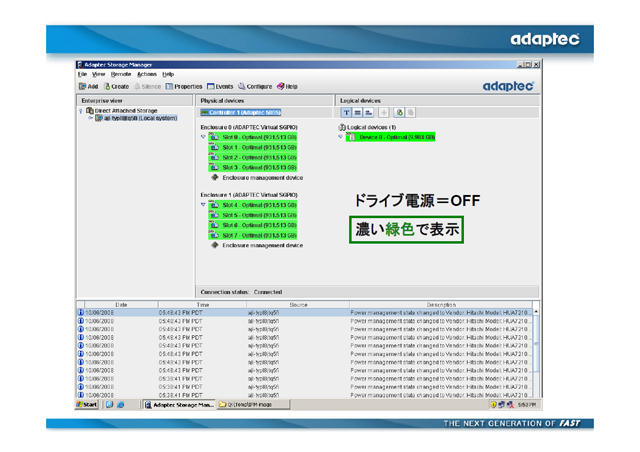Collapse Enclosure 0 drive list arrow
Image resolution: width=640 pixels, height=452 pixels.
coord(203,137)
